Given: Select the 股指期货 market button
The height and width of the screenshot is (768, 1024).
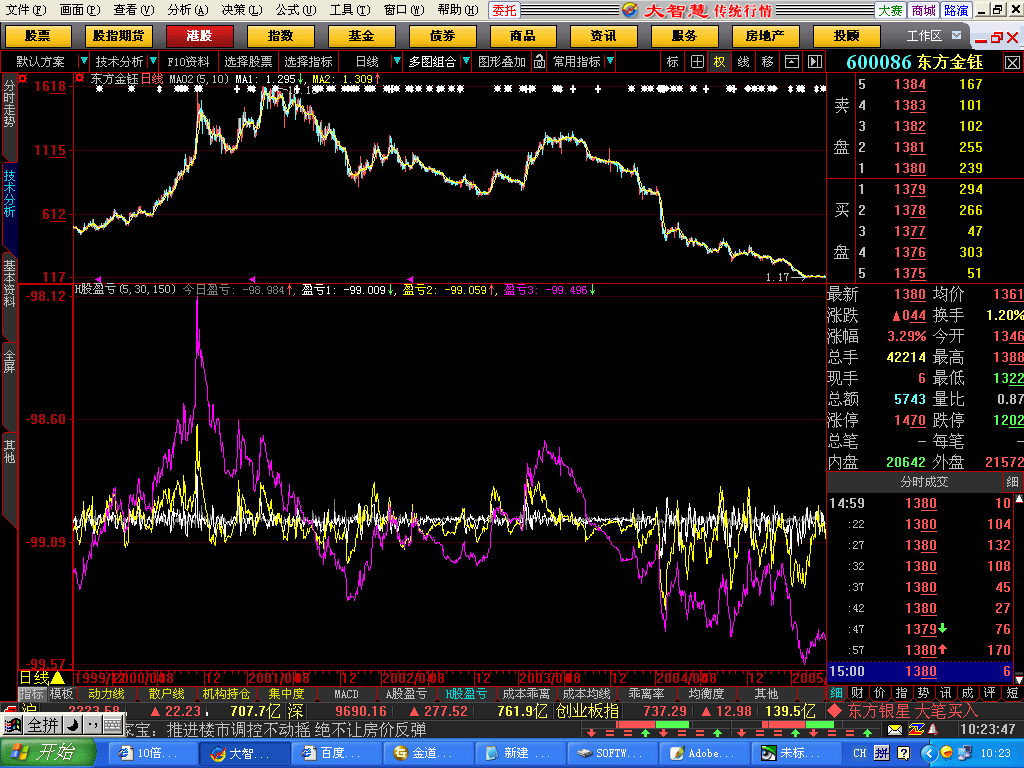Looking at the screenshot, I should point(118,36).
